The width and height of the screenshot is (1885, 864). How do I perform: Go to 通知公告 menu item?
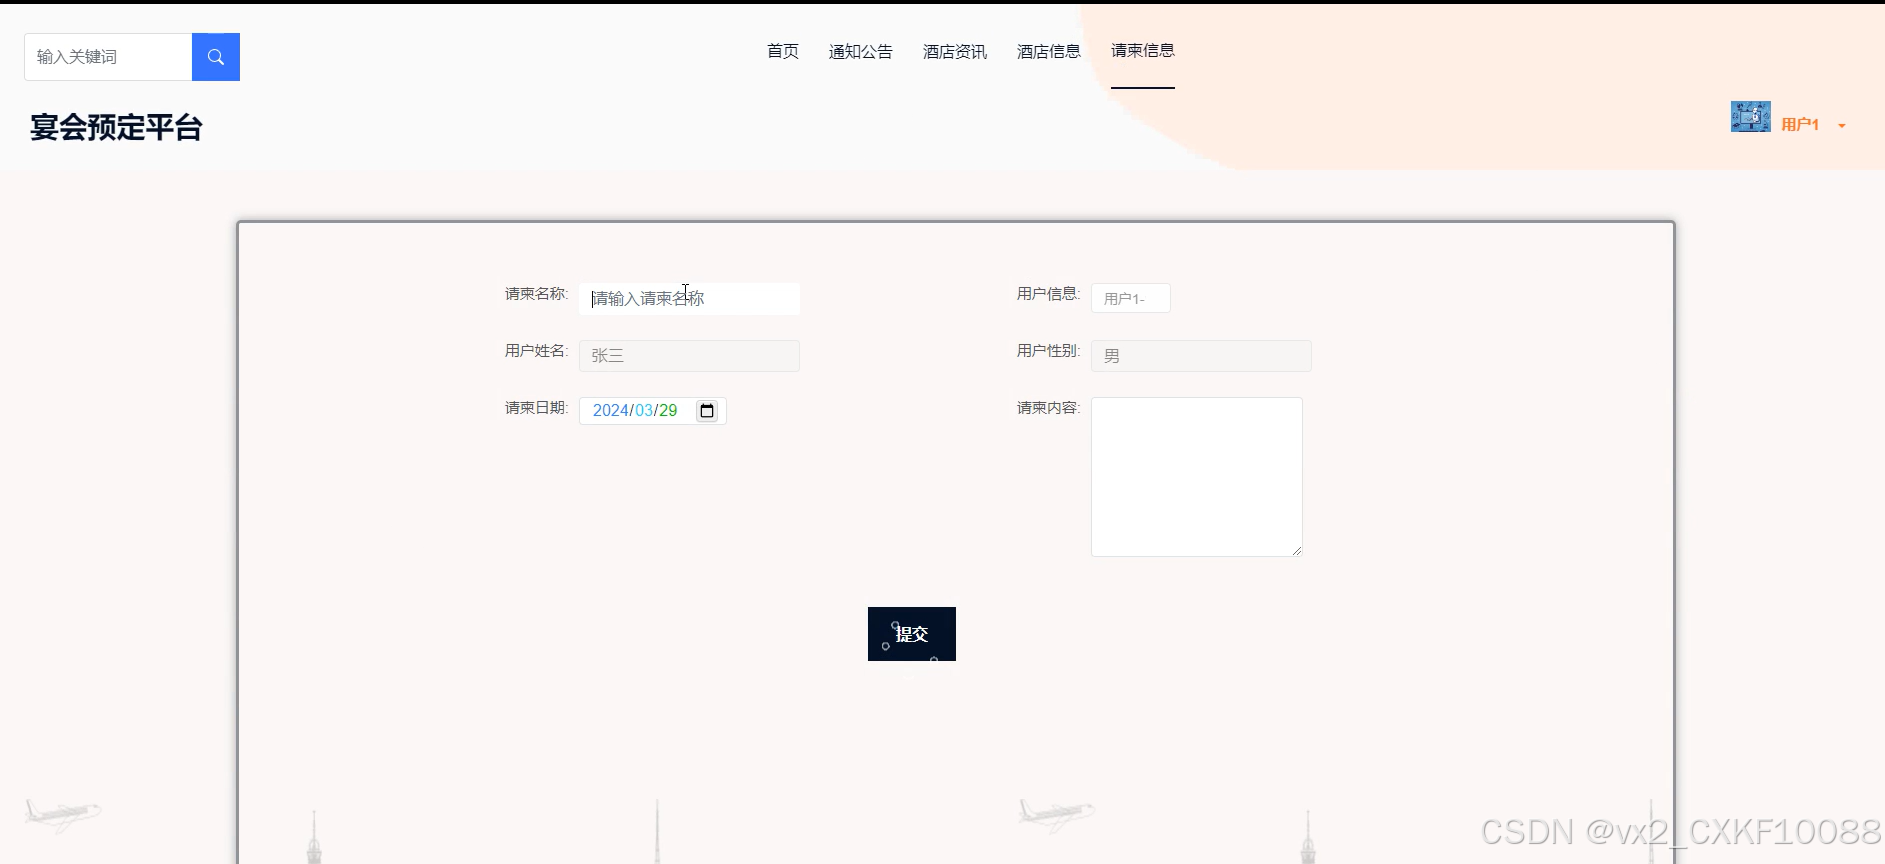click(860, 51)
